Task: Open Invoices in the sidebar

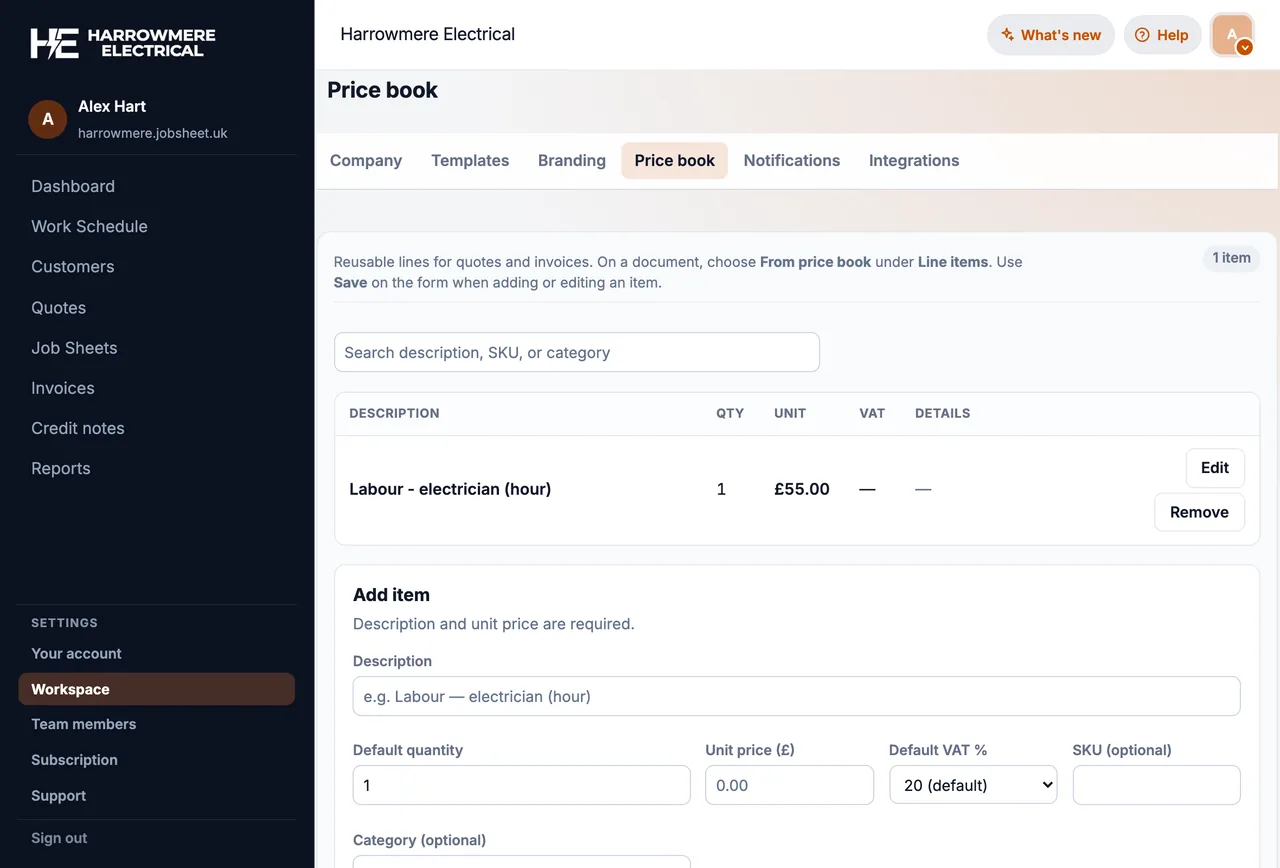Action: click(63, 388)
